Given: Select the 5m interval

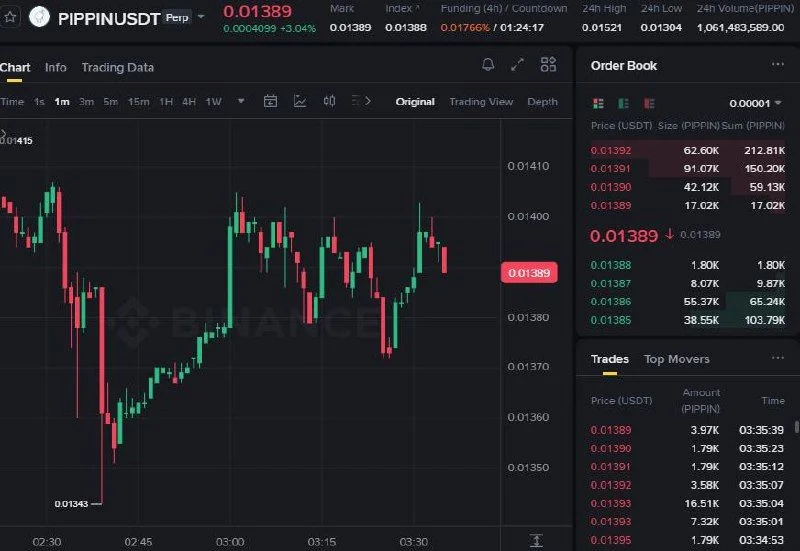Looking at the screenshot, I should [x=110, y=102].
